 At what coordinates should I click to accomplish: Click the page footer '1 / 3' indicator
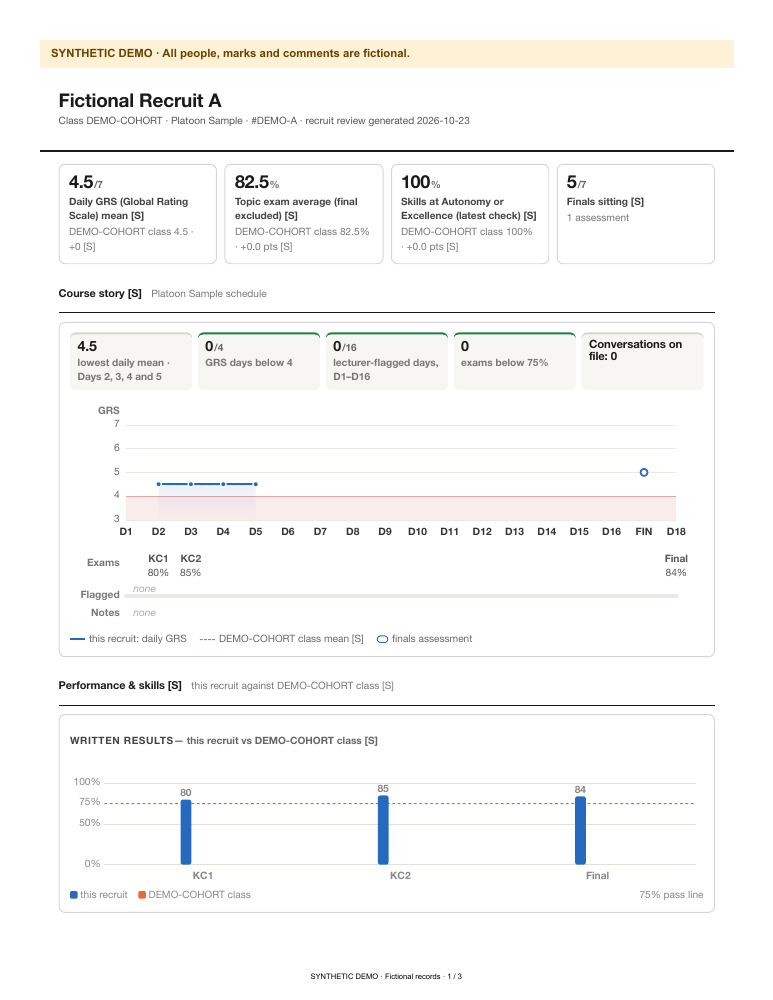(454, 976)
